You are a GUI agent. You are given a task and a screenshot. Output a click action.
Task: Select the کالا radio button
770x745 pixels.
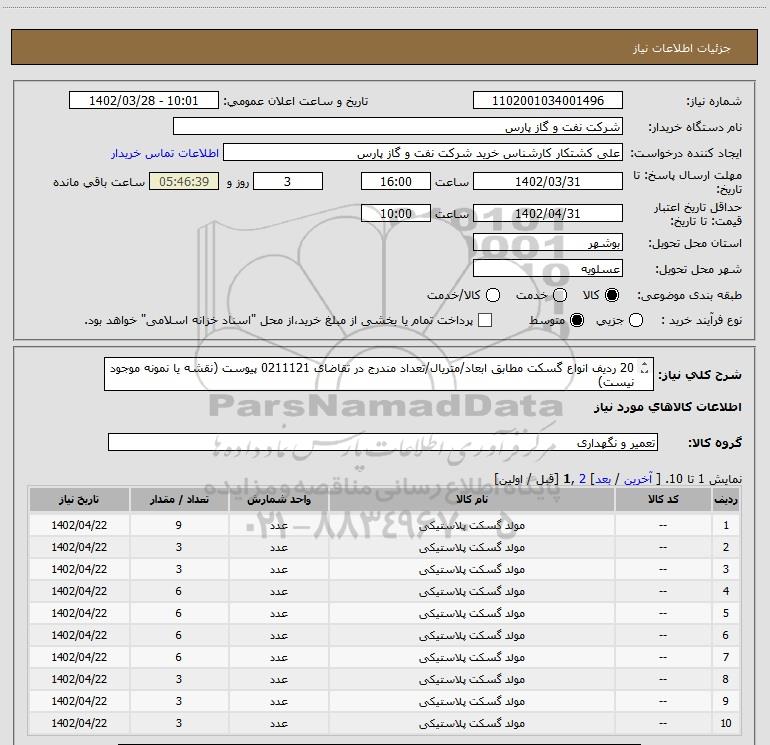point(612,295)
